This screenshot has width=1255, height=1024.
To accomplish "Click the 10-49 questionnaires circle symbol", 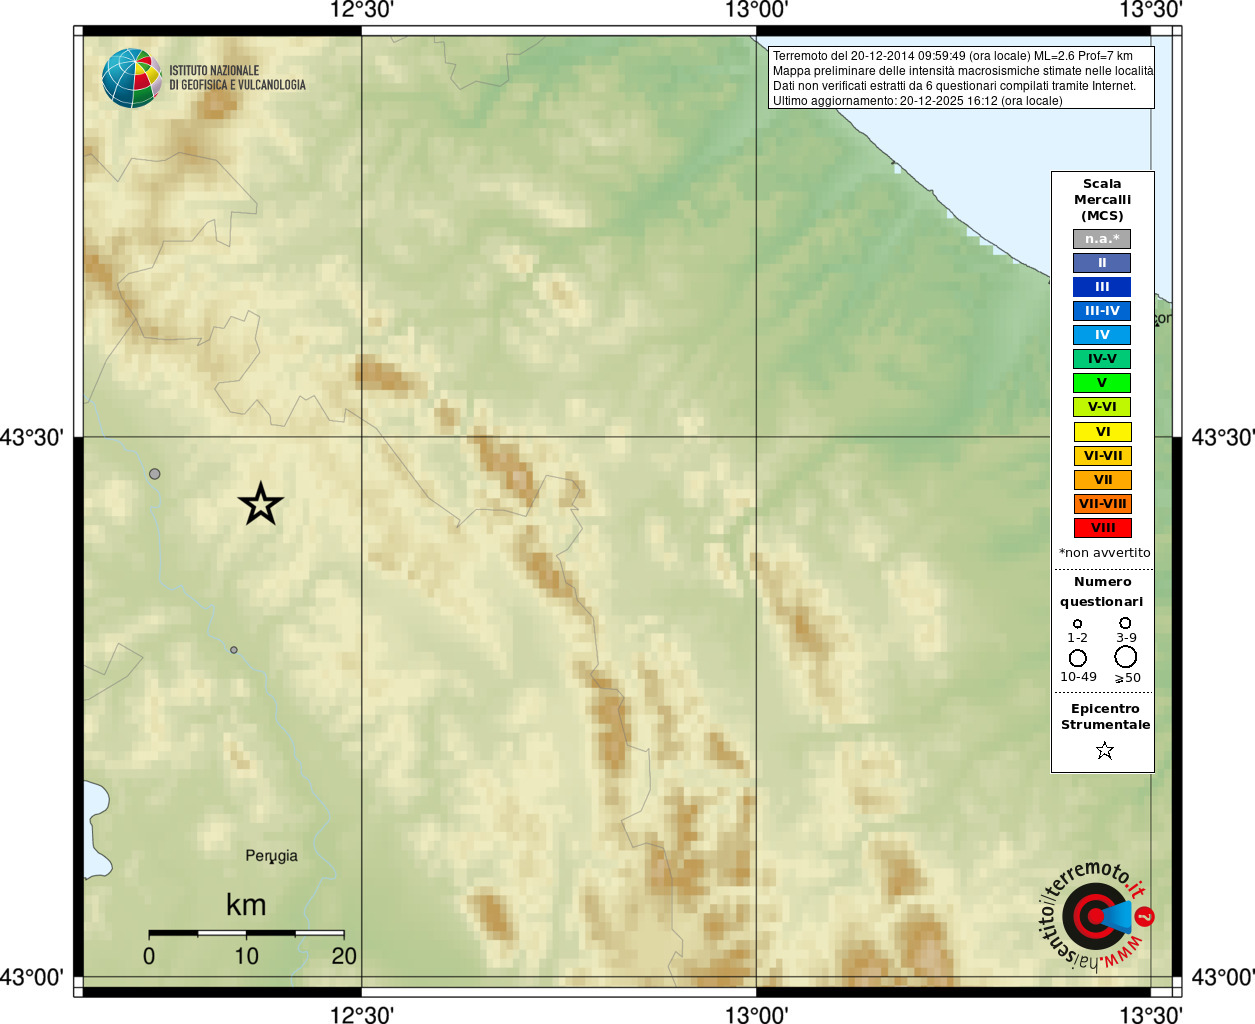I will pos(1078,658).
